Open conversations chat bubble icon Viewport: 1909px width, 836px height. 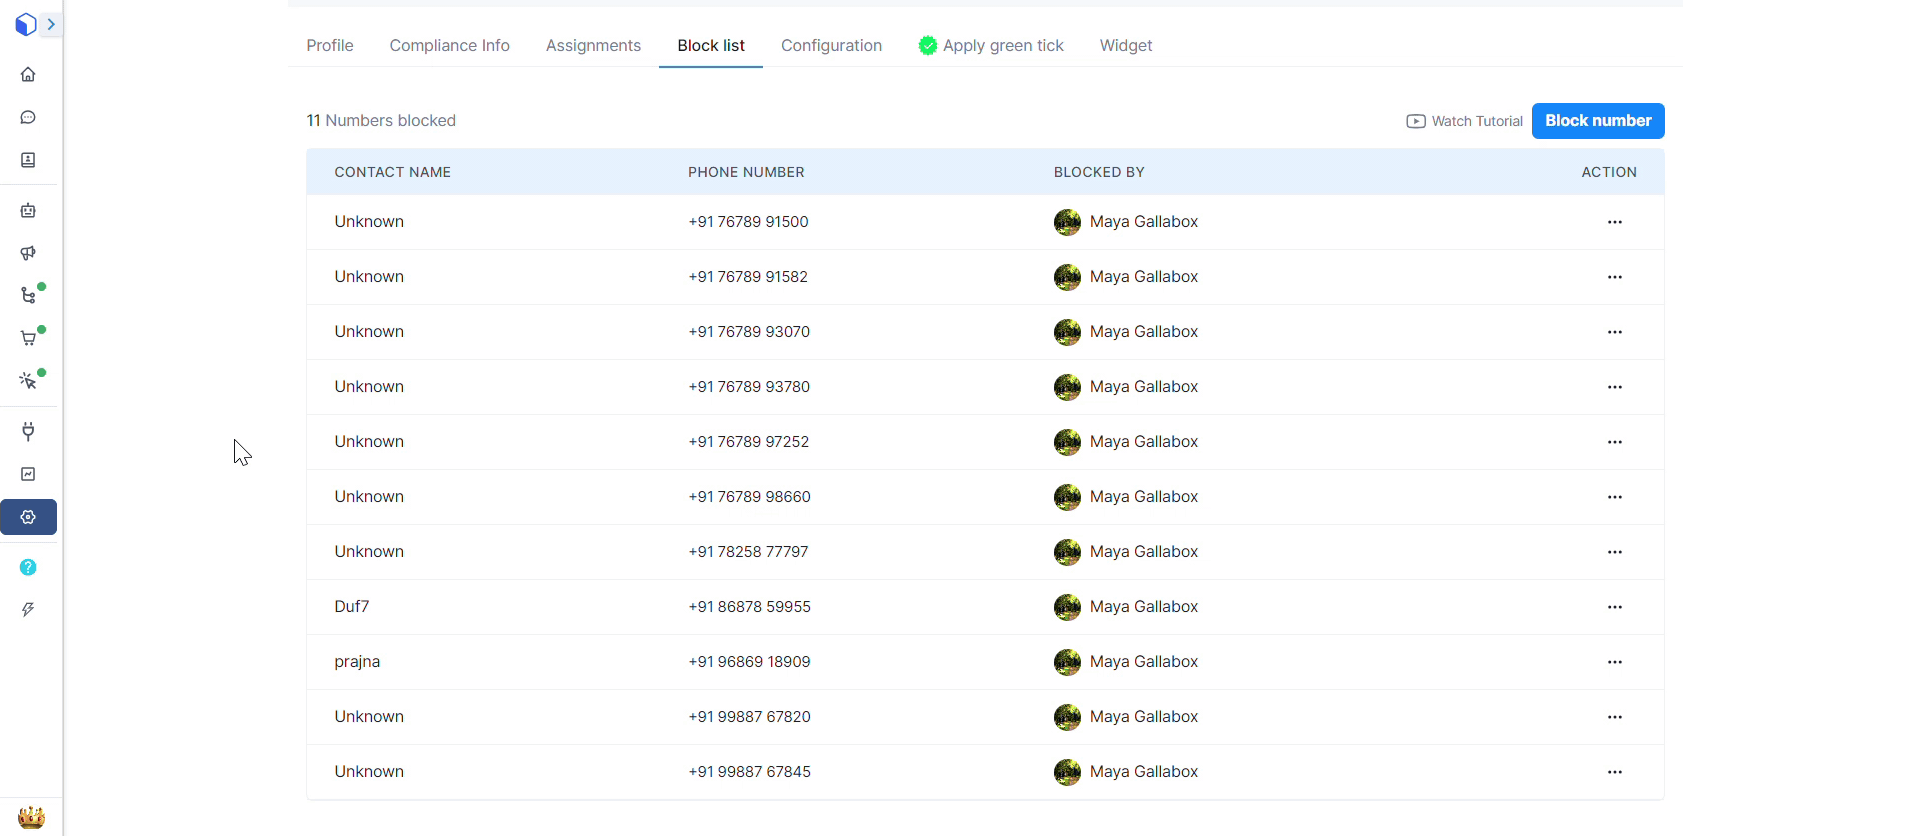click(x=28, y=118)
